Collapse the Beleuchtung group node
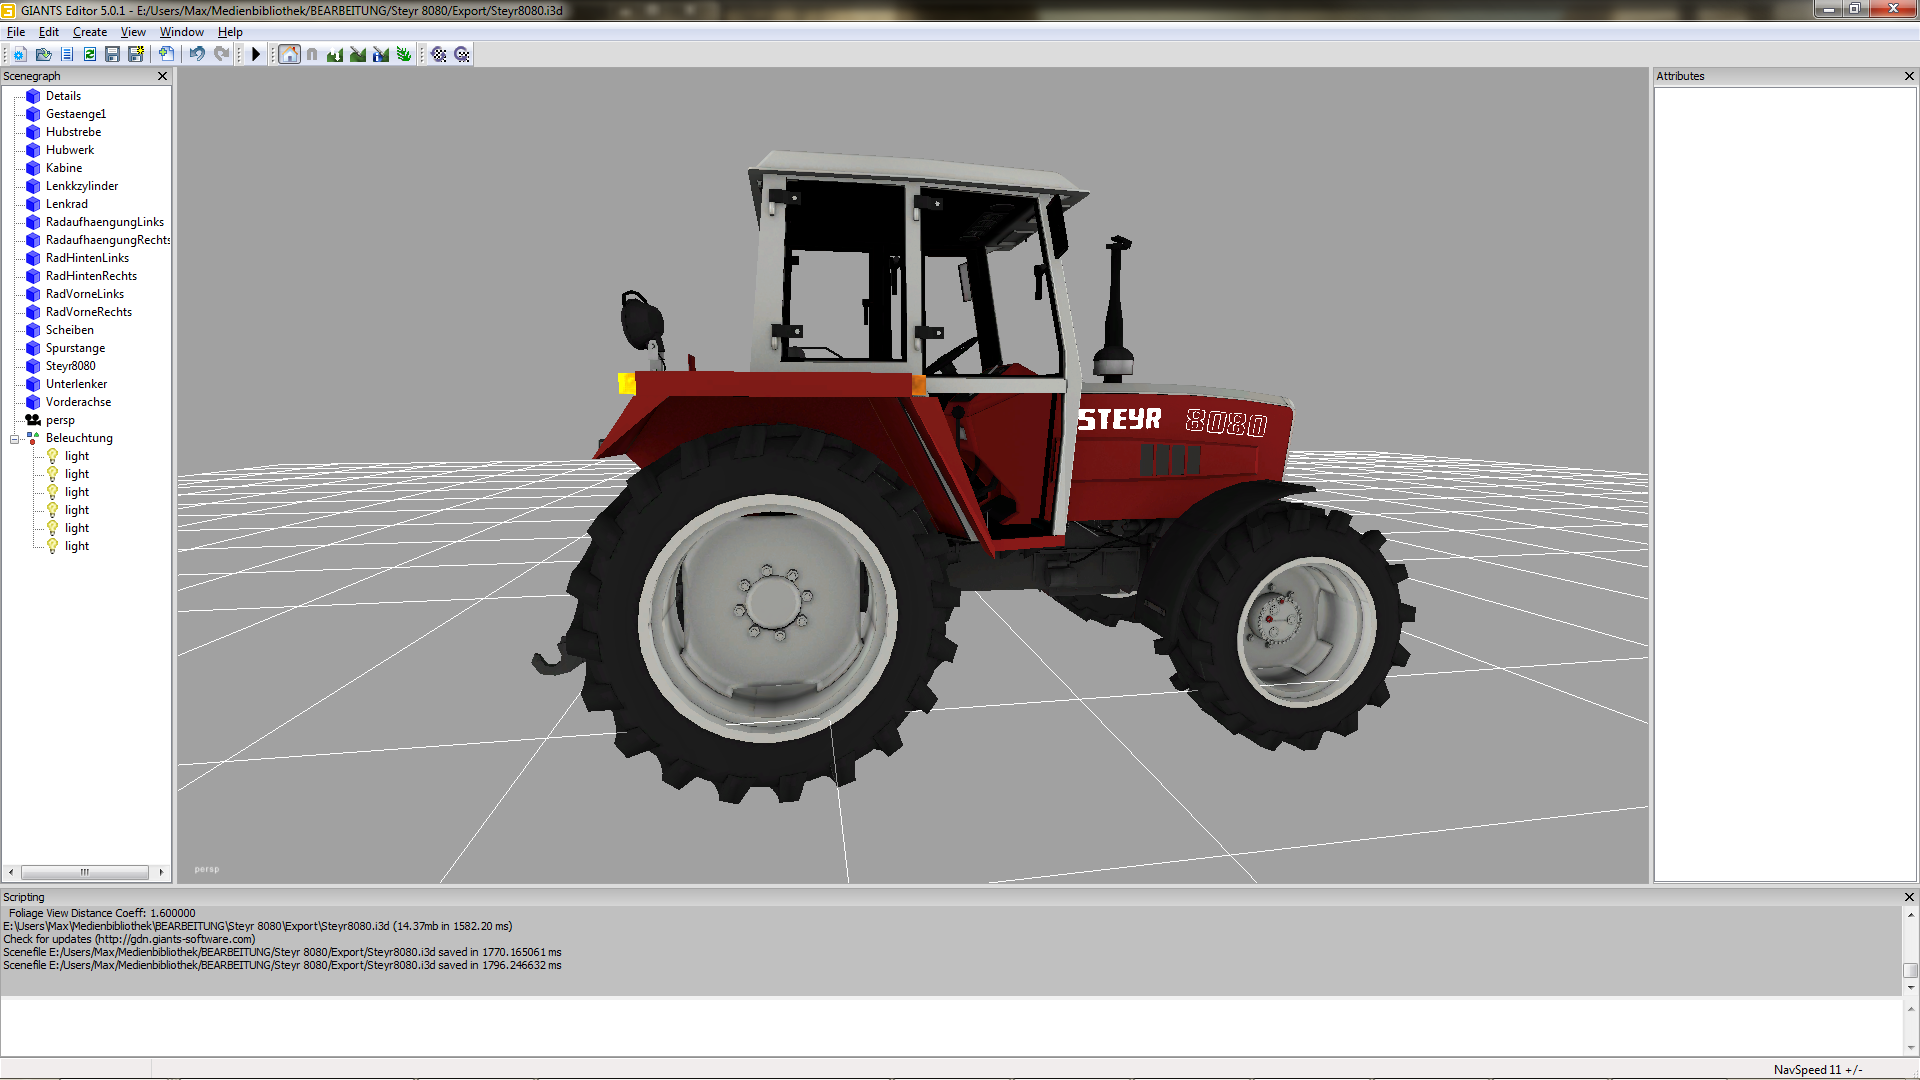This screenshot has height=1080, width=1920. (x=15, y=439)
